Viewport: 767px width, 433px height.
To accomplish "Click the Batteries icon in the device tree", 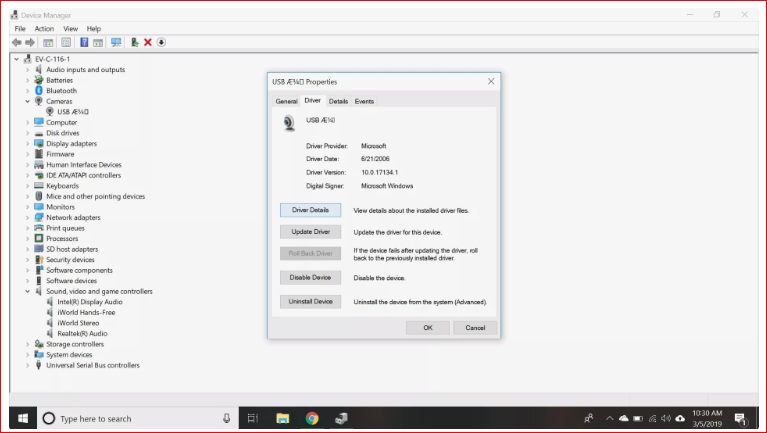I will pyautogui.click(x=39, y=80).
